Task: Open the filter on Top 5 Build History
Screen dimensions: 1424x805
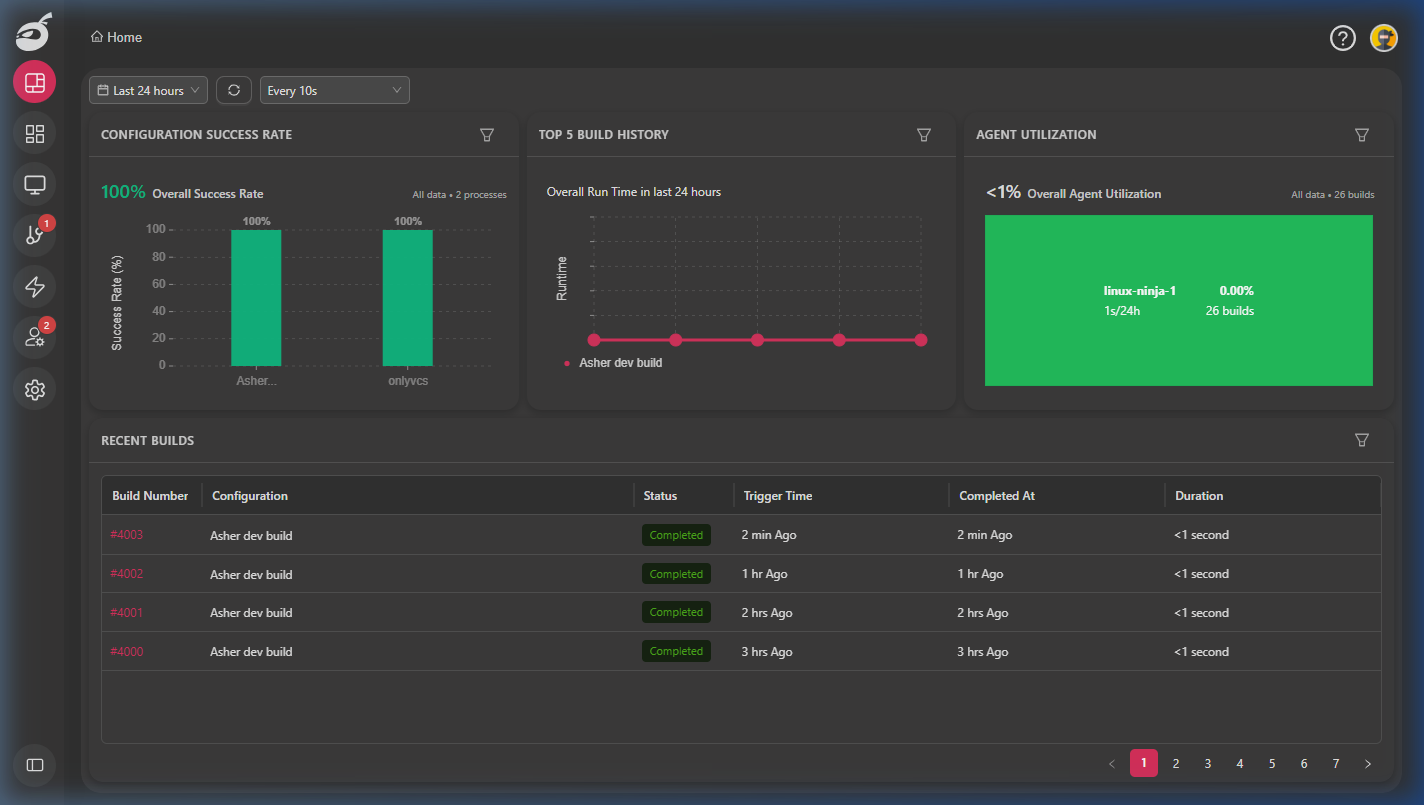Action: point(923,134)
